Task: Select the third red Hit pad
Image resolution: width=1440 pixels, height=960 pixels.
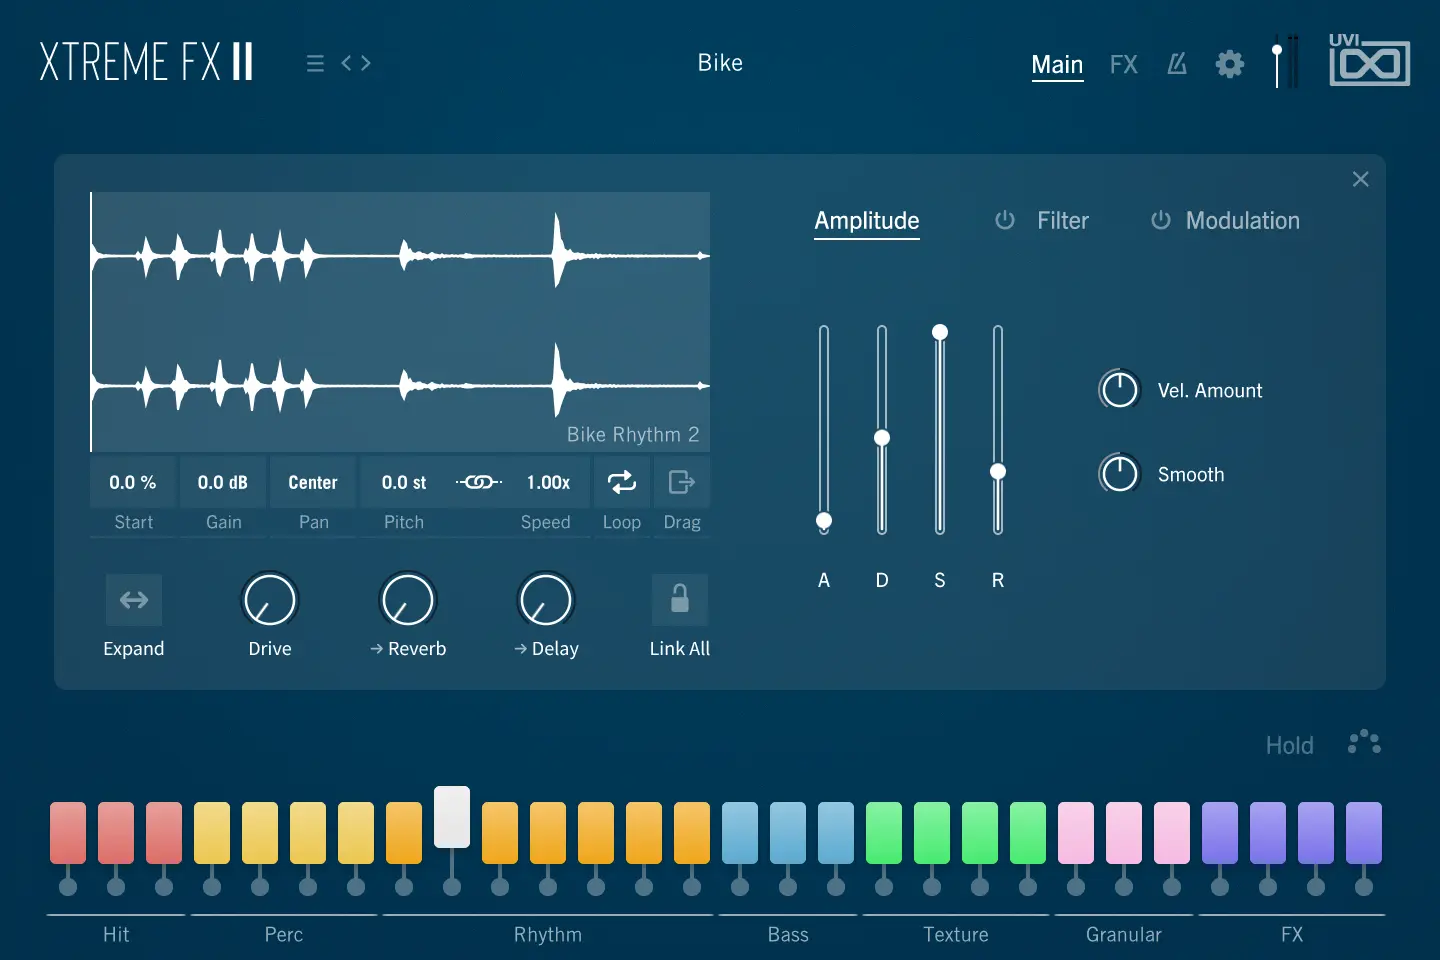Action: [x=164, y=832]
